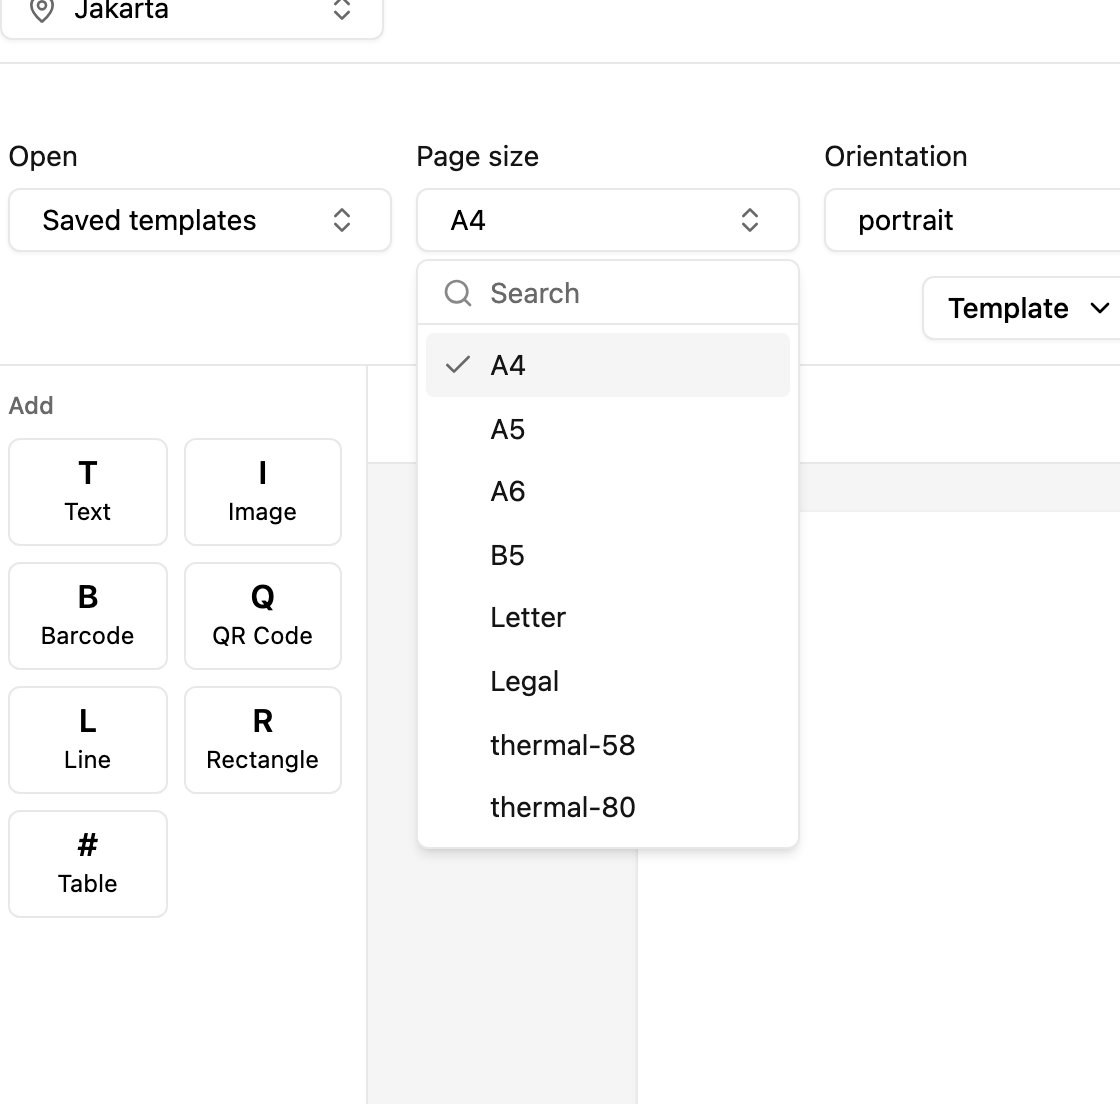Collapse the Page size A4 dropdown

coord(608,220)
